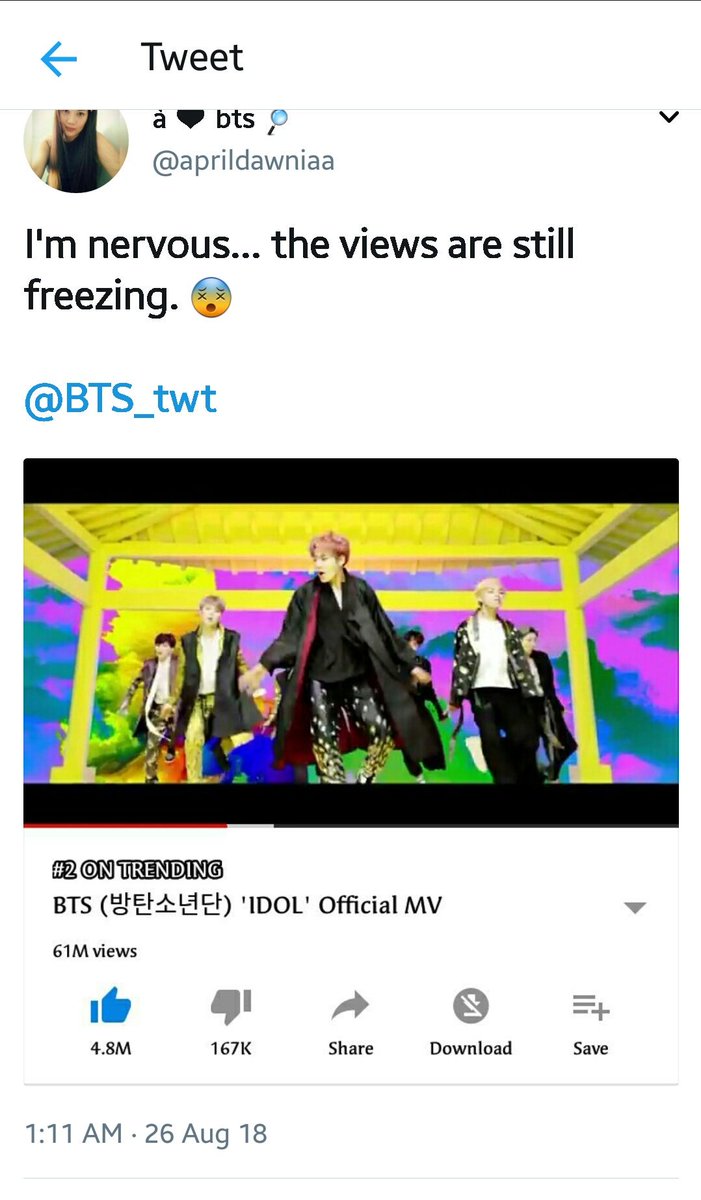
Task: Click the BTS IDOL Official MV title
Action: (247, 906)
